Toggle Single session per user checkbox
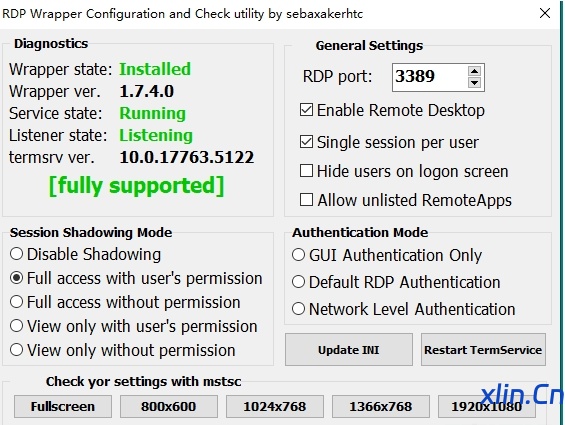Viewport: 565px width, 425px height. click(x=306, y=142)
